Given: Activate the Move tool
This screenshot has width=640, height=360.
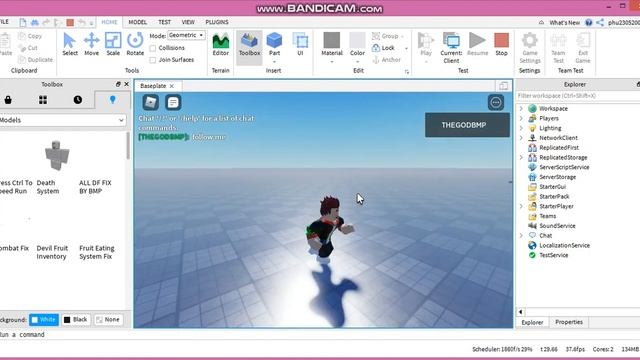Looking at the screenshot, I should pyautogui.click(x=91, y=44).
